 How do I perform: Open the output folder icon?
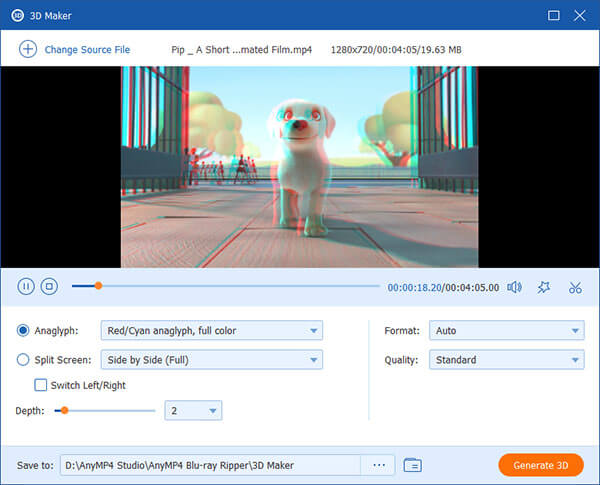[x=412, y=465]
